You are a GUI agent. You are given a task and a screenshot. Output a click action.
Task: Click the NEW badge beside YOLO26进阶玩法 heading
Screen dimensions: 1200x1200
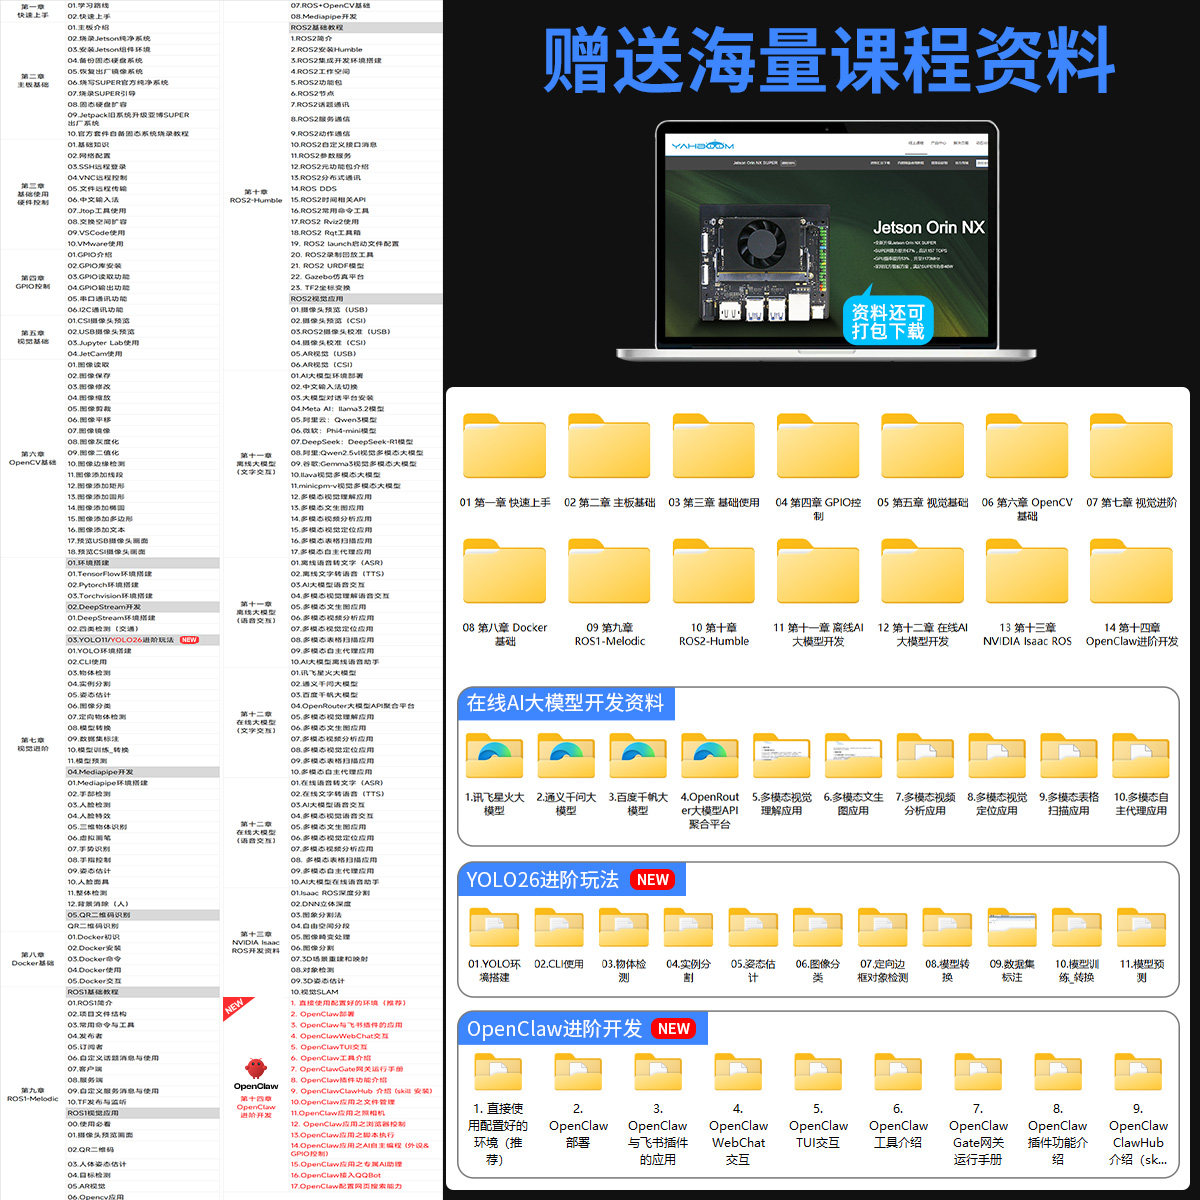[x=653, y=880]
